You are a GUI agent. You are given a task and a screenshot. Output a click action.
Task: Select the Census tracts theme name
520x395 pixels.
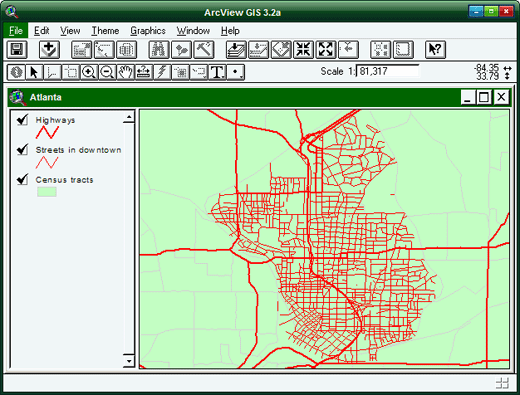tap(64, 180)
